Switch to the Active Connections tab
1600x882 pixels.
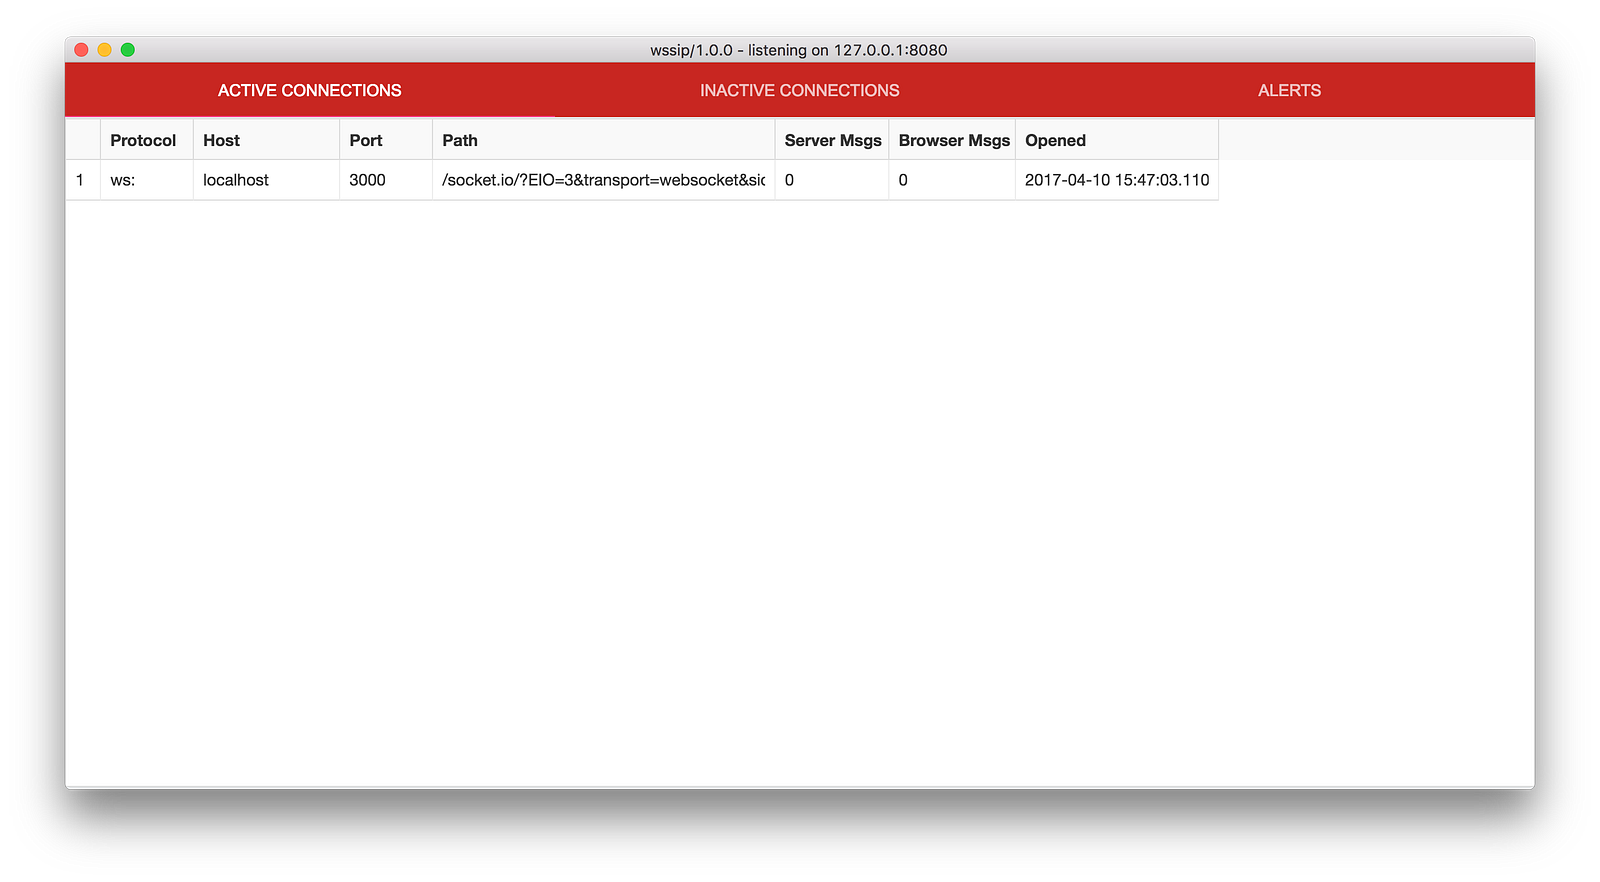click(310, 90)
